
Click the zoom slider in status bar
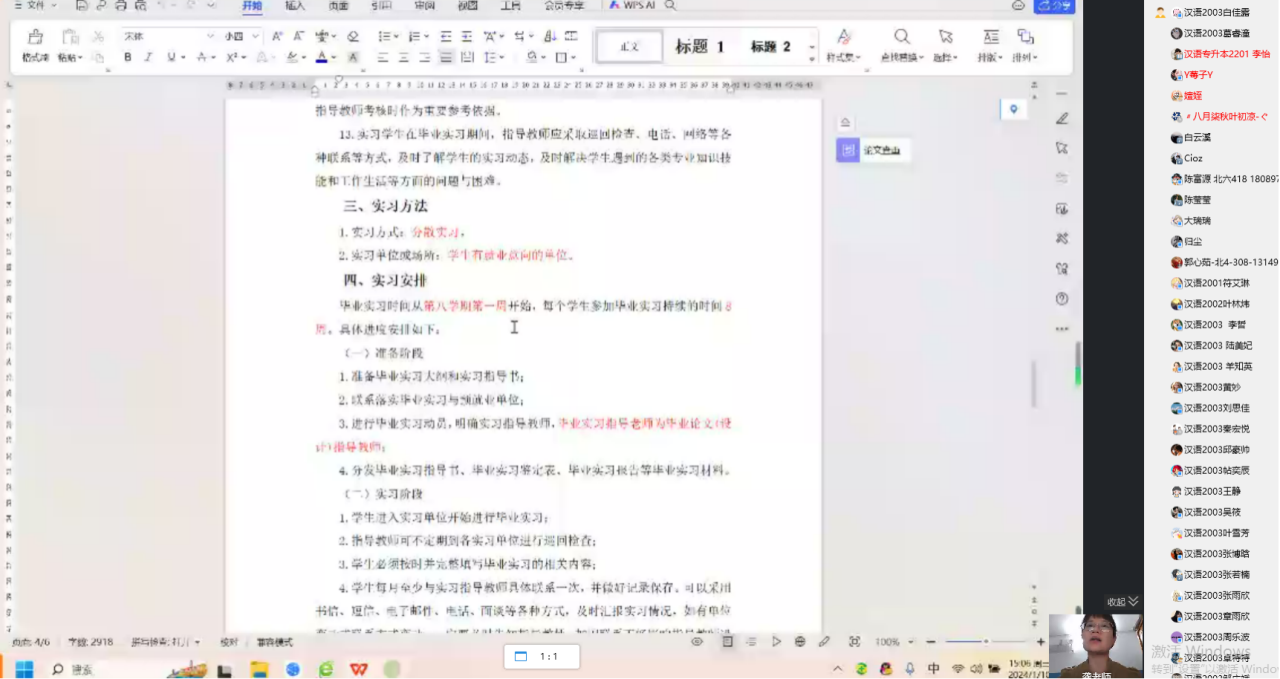click(x=985, y=642)
